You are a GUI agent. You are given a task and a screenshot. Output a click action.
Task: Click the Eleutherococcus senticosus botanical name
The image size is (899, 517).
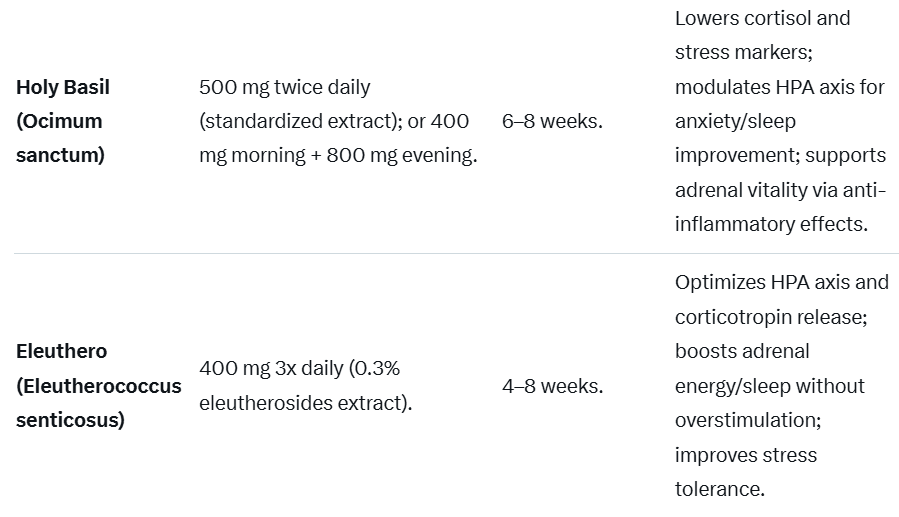99,403
